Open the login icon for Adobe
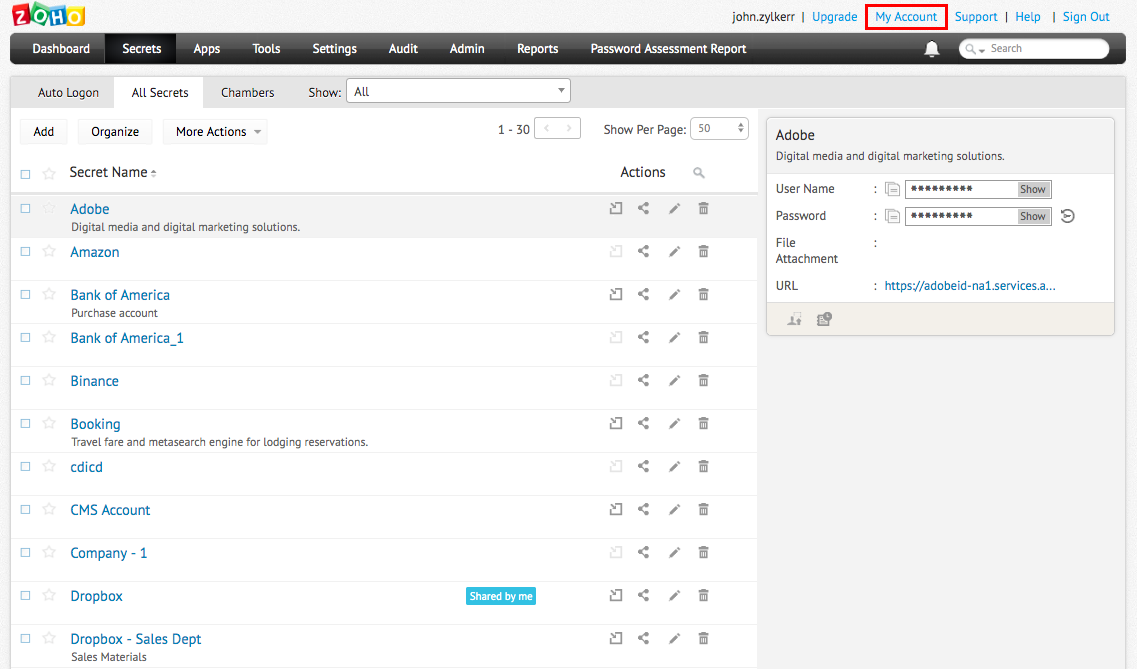This screenshot has height=669, width=1137. [616, 209]
